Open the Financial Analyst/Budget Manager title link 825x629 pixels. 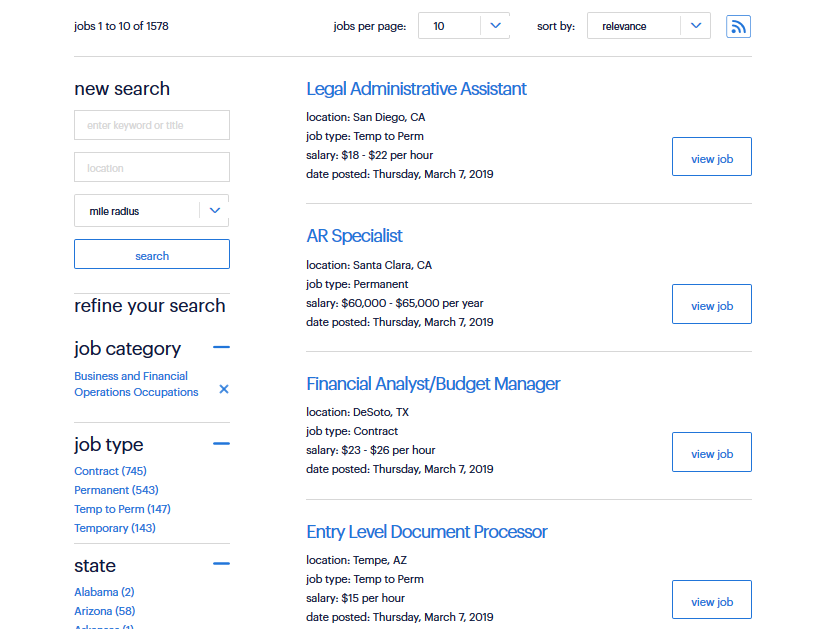pyautogui.click(x=433, y=384)
